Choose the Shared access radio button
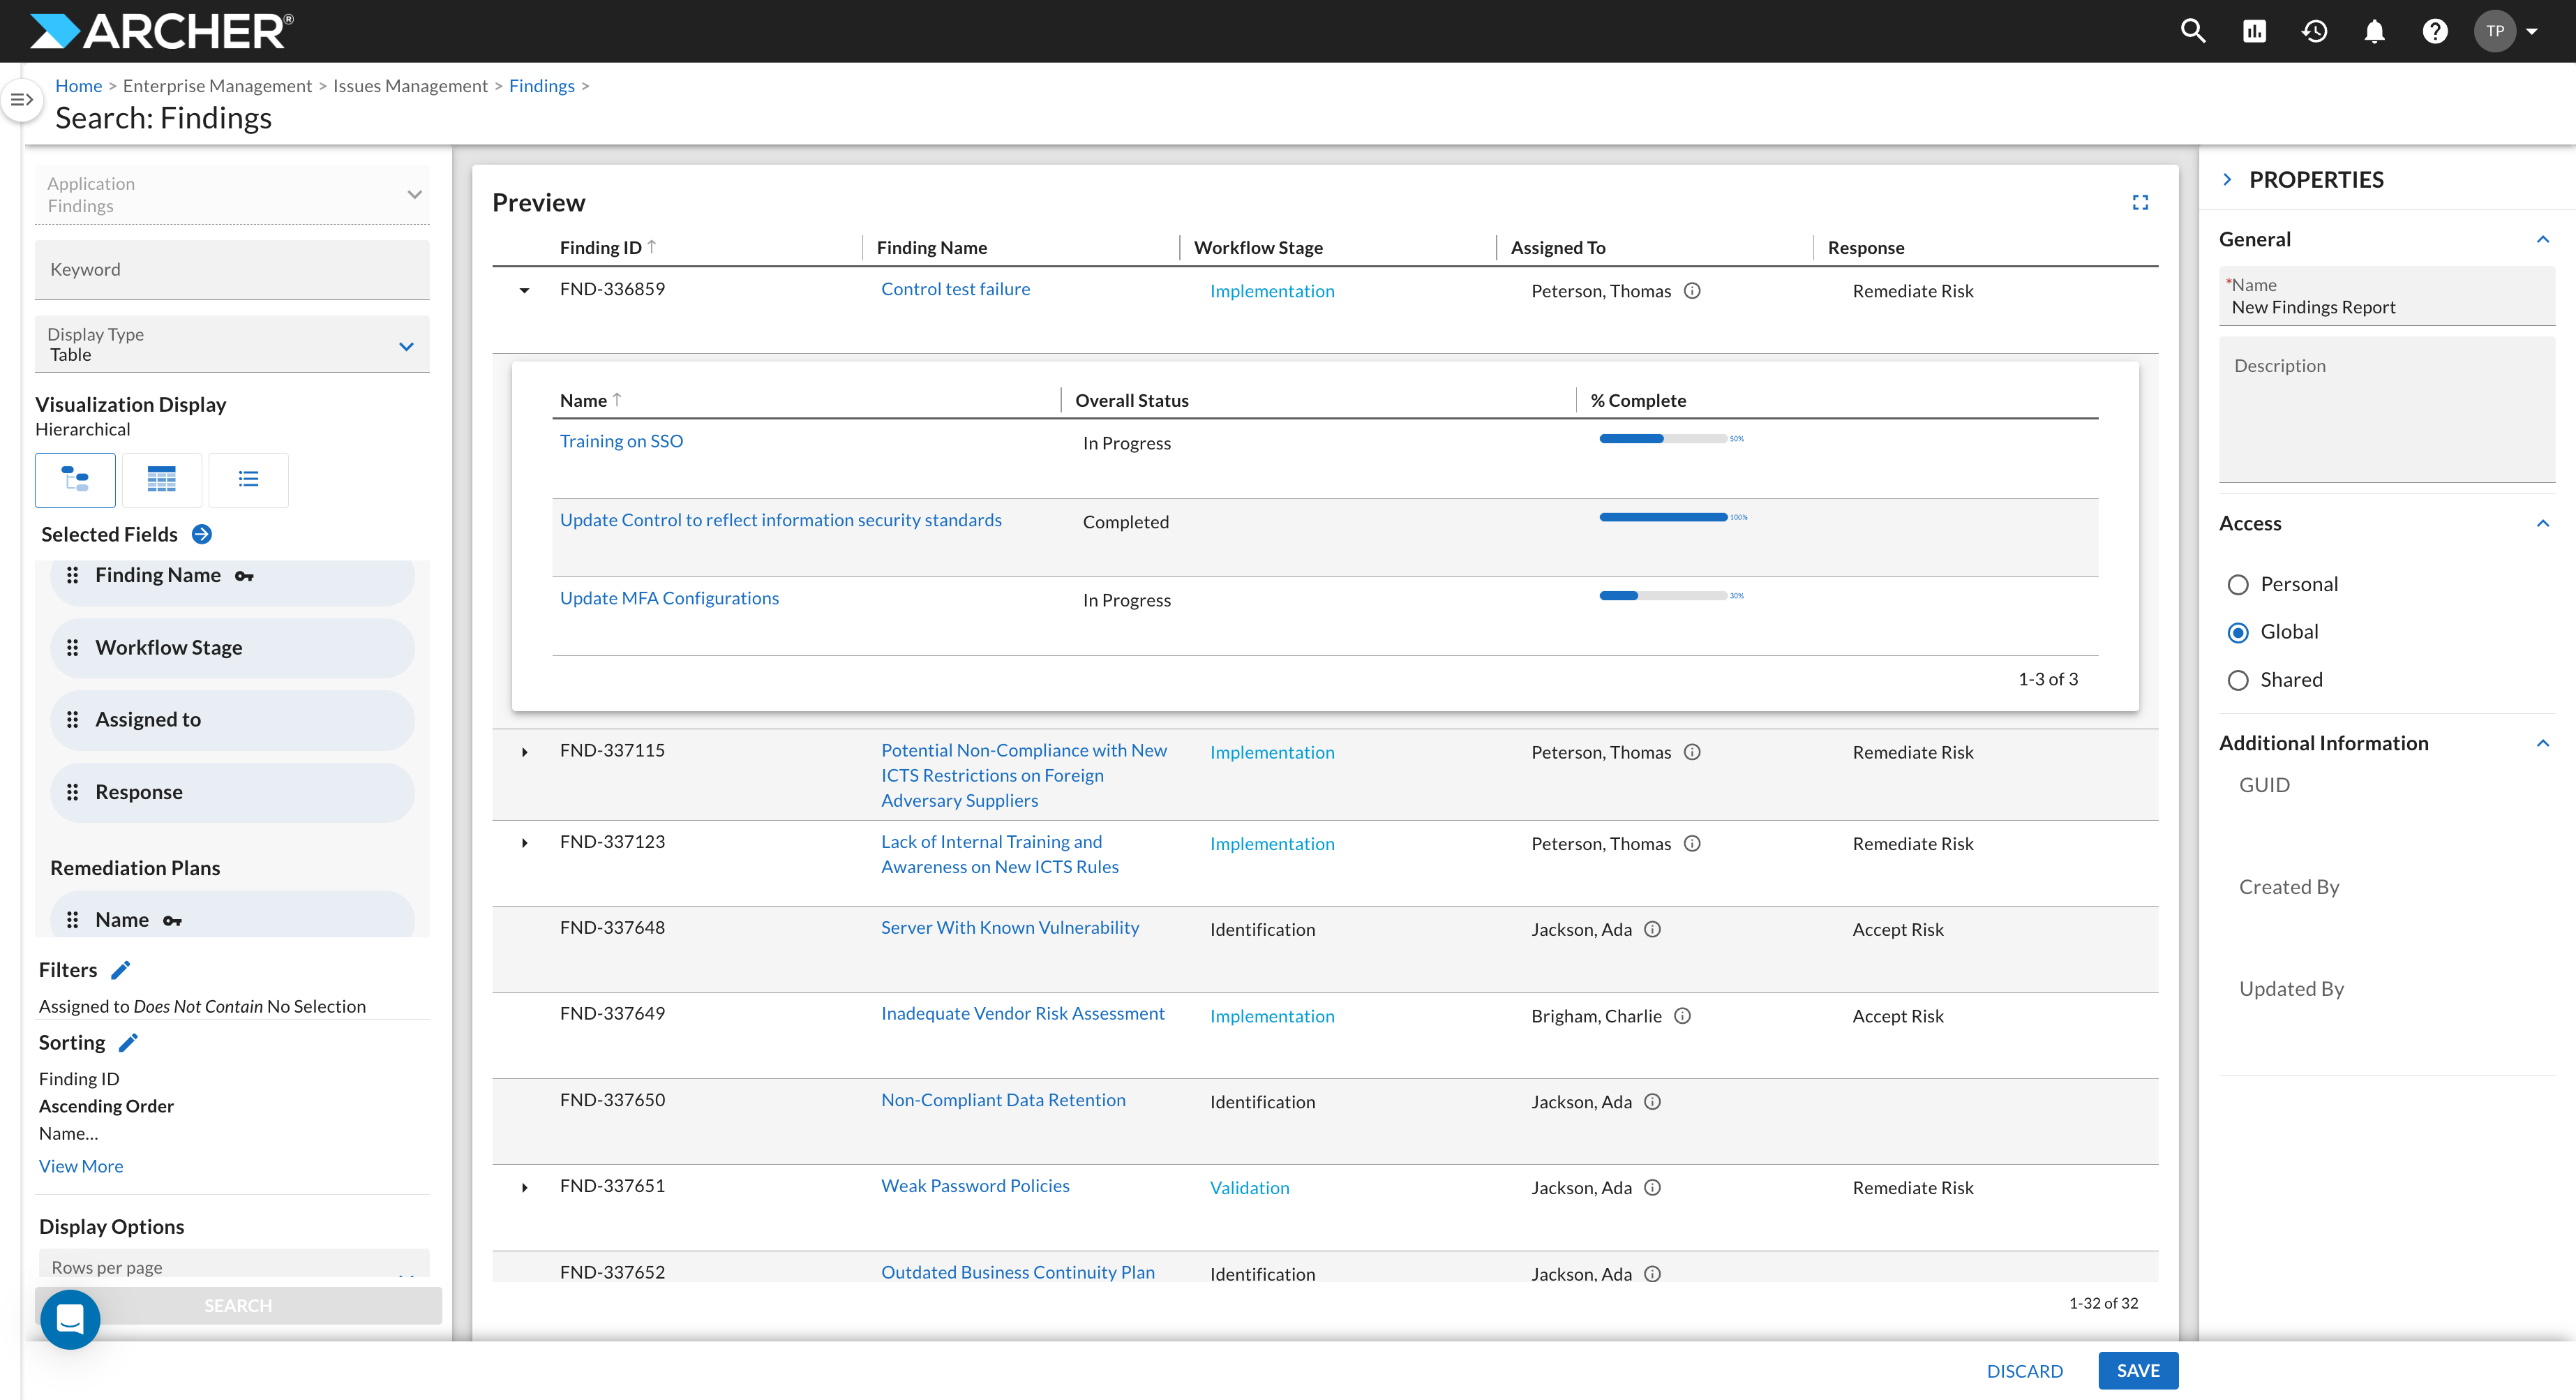The width and height of the screenshot is (2576, 1400). 2238,681
